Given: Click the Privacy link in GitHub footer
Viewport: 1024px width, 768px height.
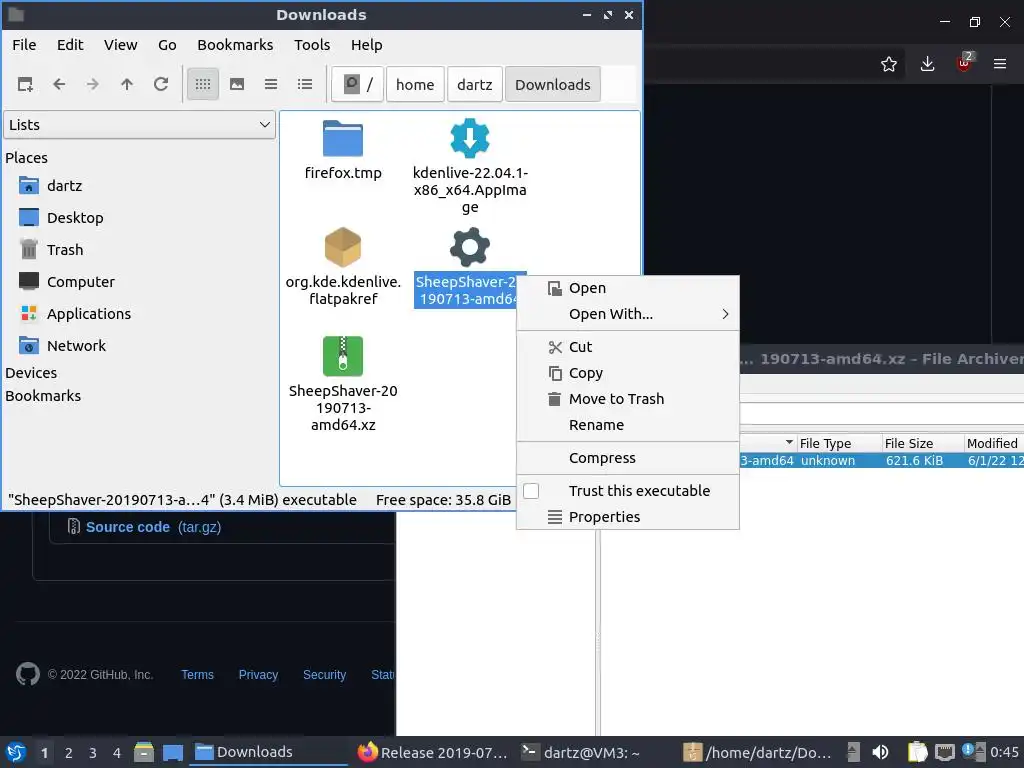Looking at the screenshot, I should click(x=258, y=675).
